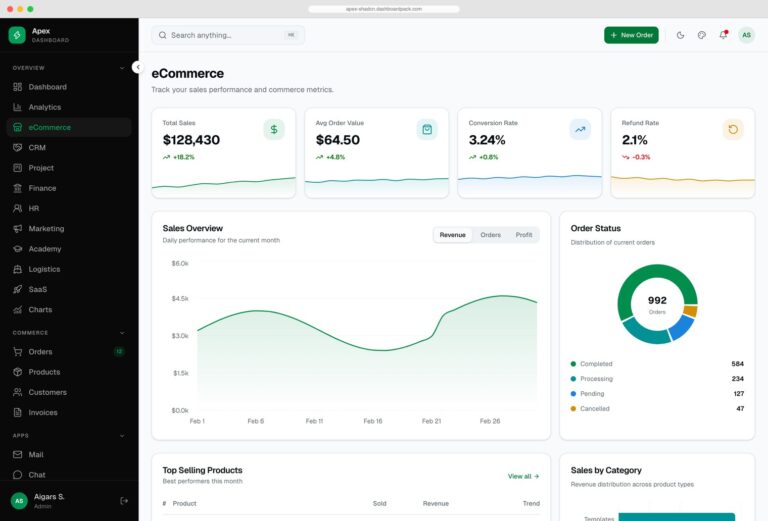Screen dimensions: 768x521
Task: Click the browser address bar
Action: (384, 9)
